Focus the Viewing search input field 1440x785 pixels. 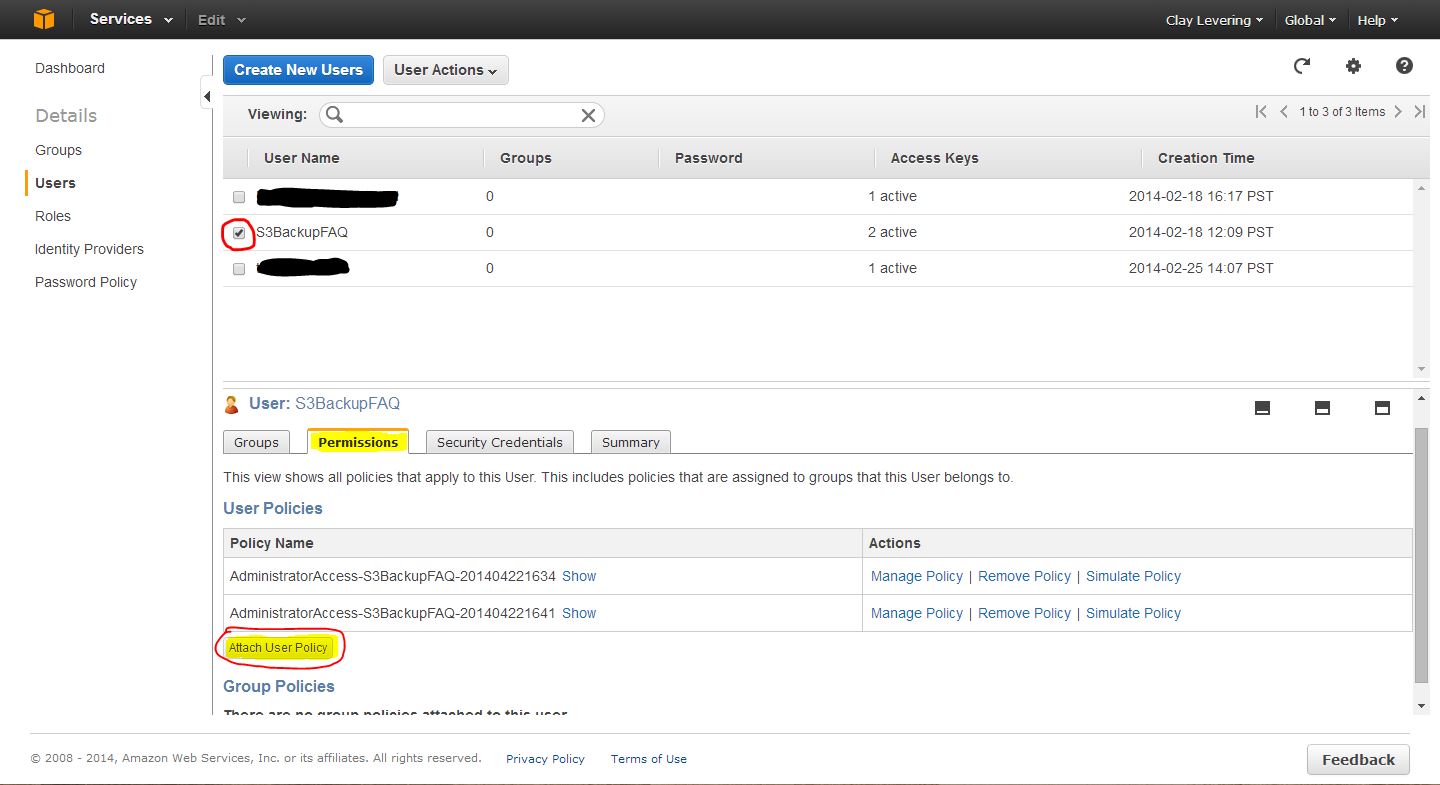coord(461,115)
